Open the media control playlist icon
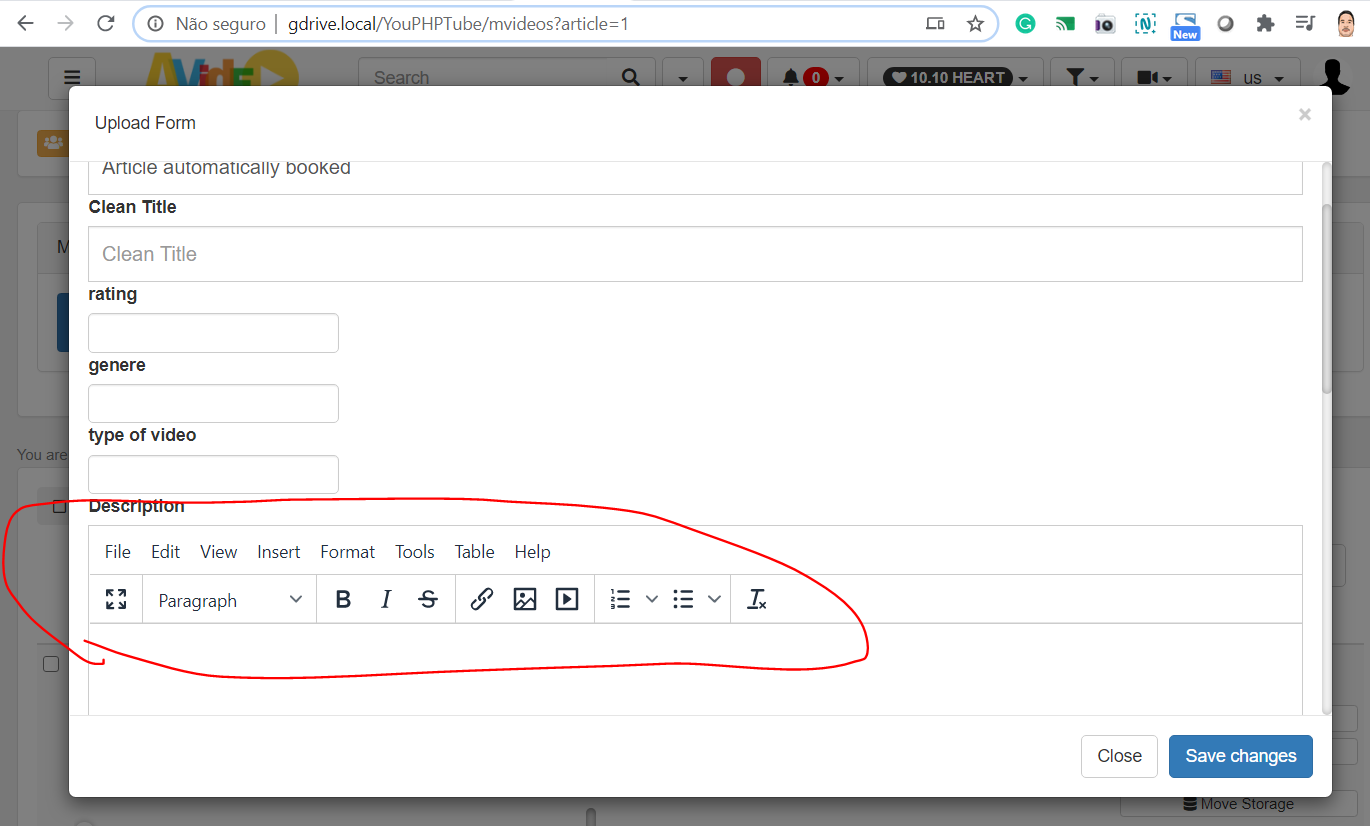Viewport: 1370px width, 826px height. click(x=1305, y=24)
